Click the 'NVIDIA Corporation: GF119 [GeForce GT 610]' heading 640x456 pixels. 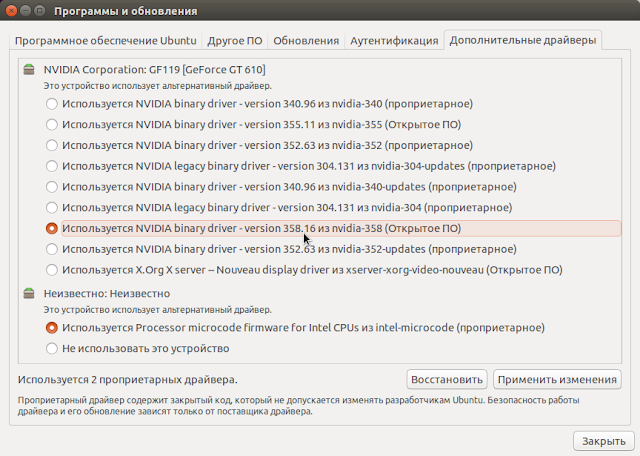pos(155,70)
